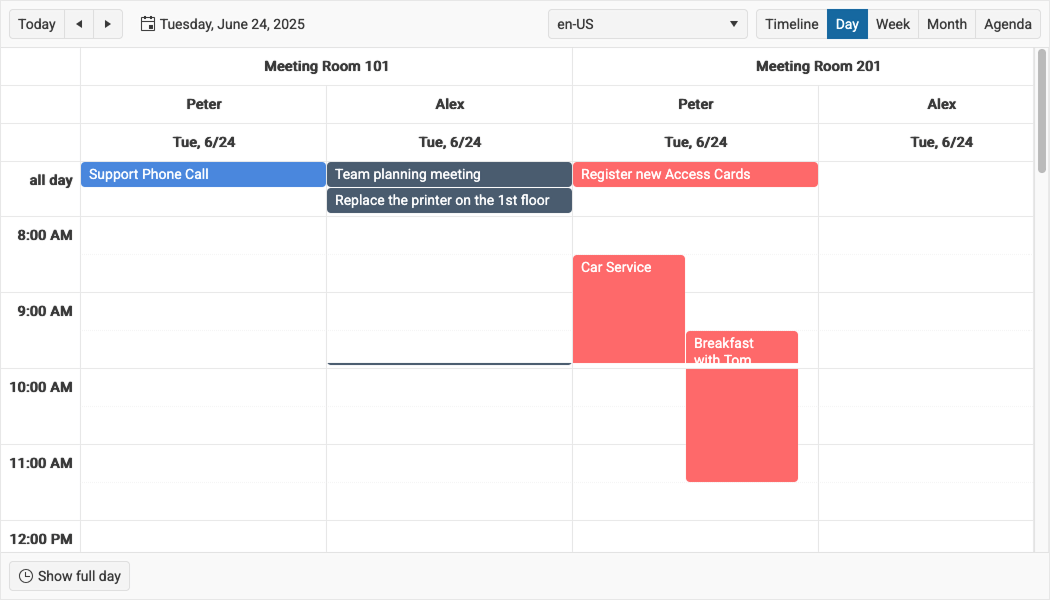Switch to the Timeline view
Screen dimensions: 1050x600
click(x=791, y=24)
